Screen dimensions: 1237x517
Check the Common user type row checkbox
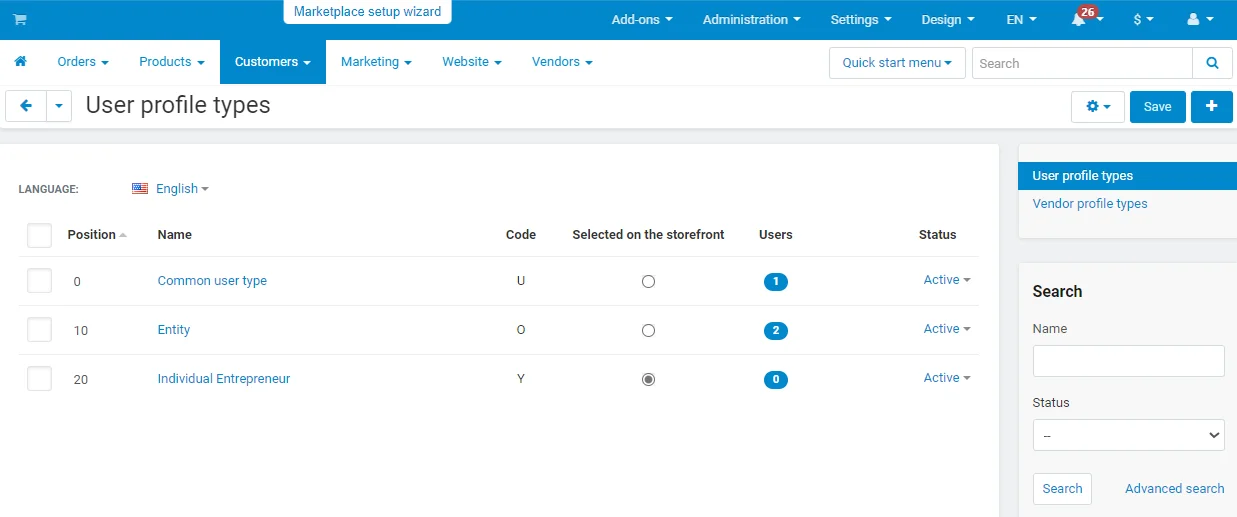pyautogui.click(x=39, y=281)
